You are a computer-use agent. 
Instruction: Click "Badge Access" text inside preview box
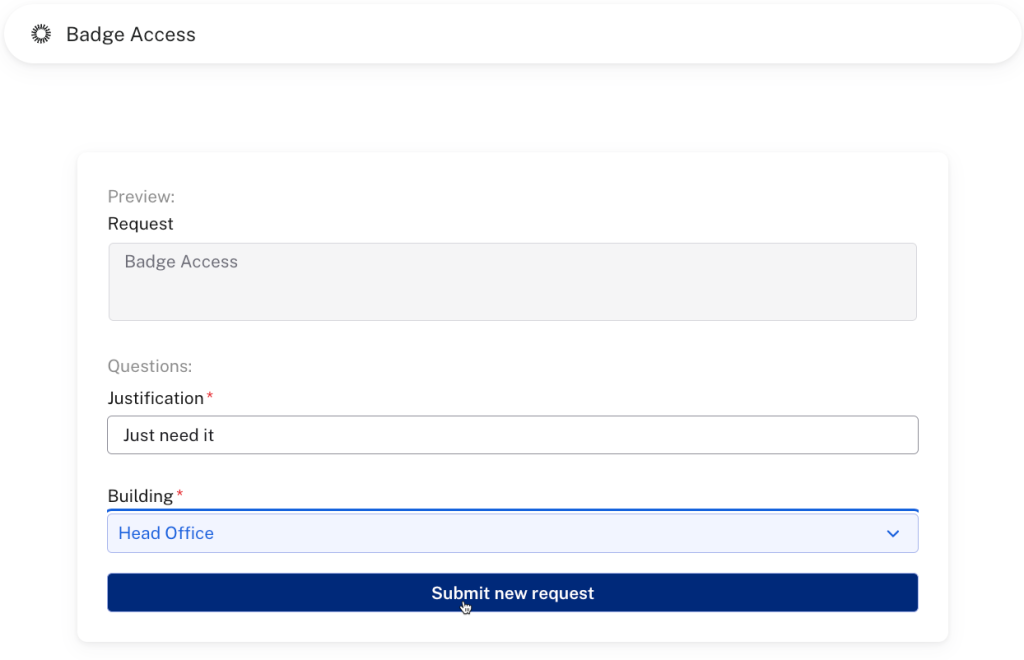pyautogui.click(x=181, y=262)
